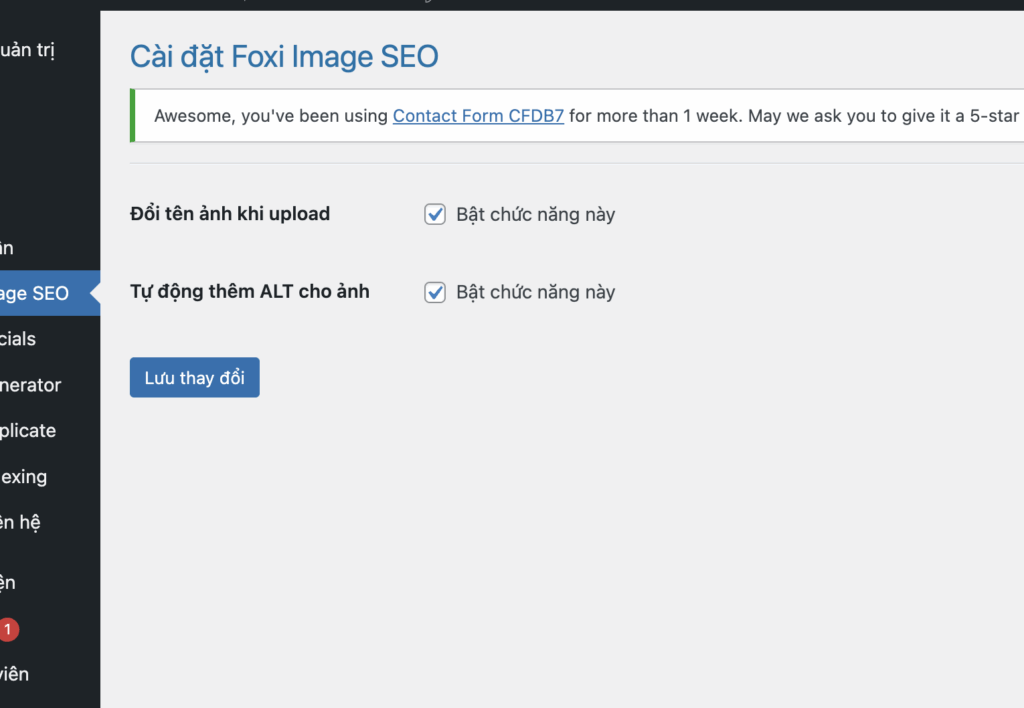
Task: Click 'Bật chức năng này' beside image rename option
Action: click(x=536, y=214)
